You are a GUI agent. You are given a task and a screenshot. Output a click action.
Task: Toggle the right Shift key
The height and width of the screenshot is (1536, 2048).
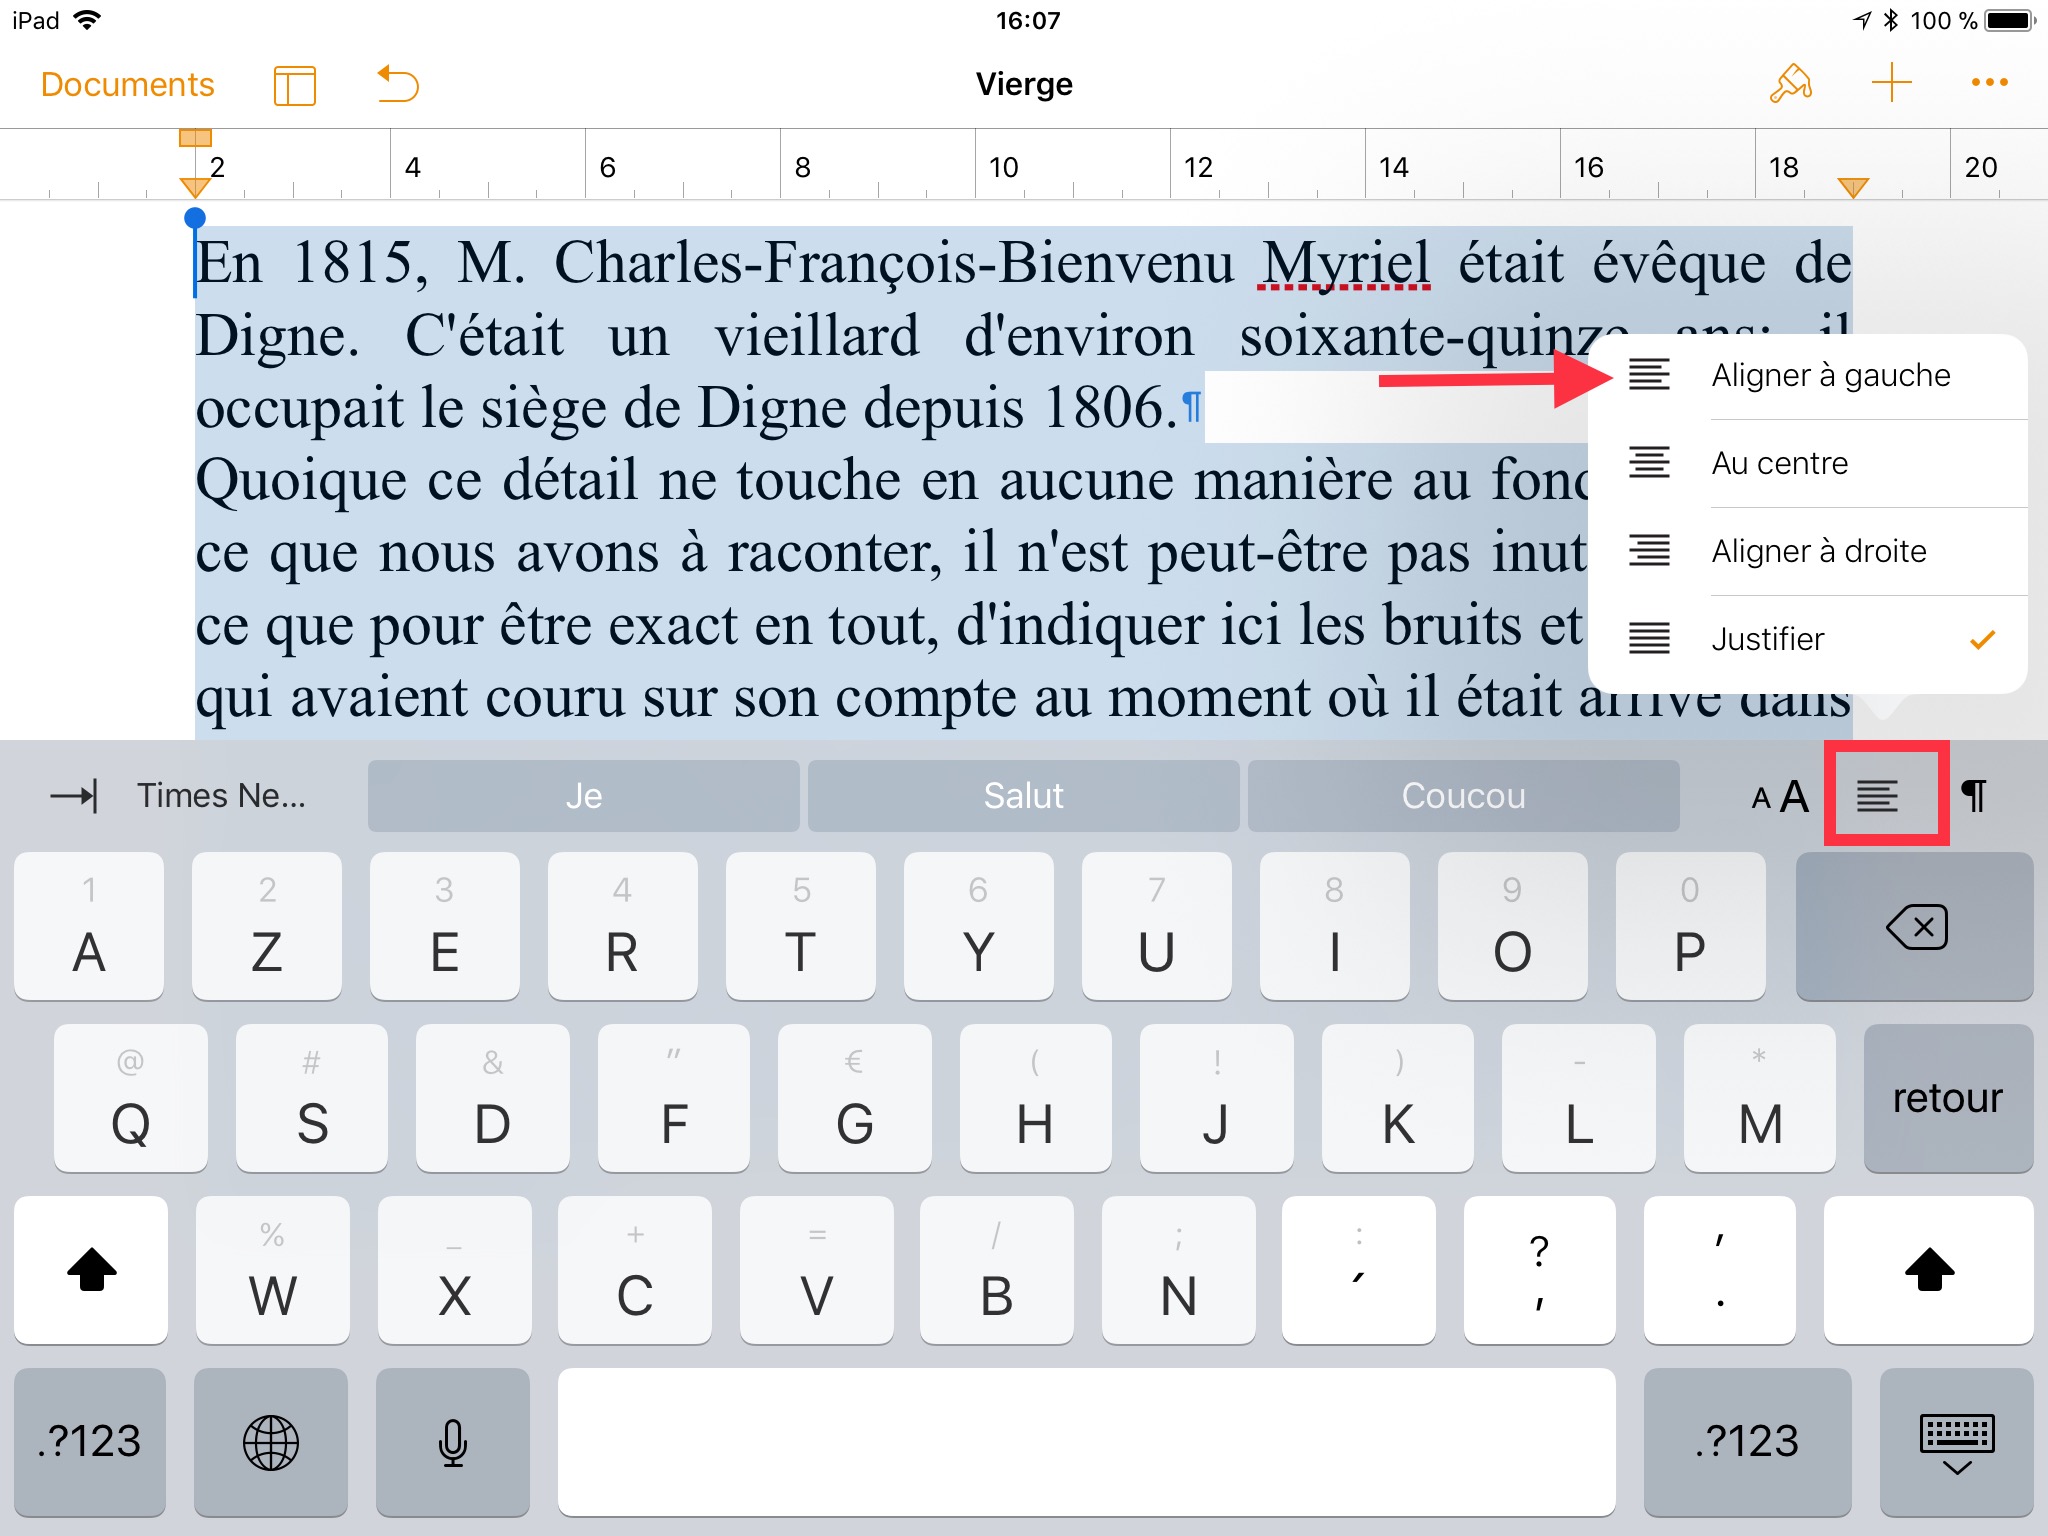(1928, 1270)
